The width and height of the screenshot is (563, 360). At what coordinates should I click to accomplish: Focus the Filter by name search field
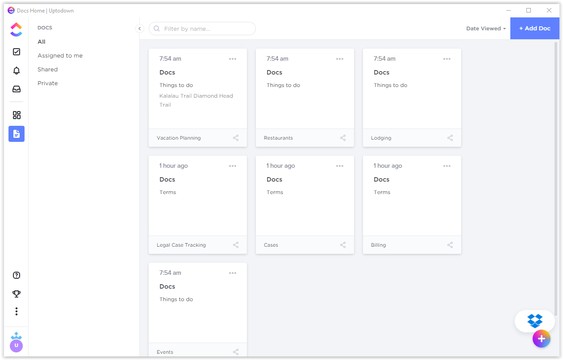(202, 28)
